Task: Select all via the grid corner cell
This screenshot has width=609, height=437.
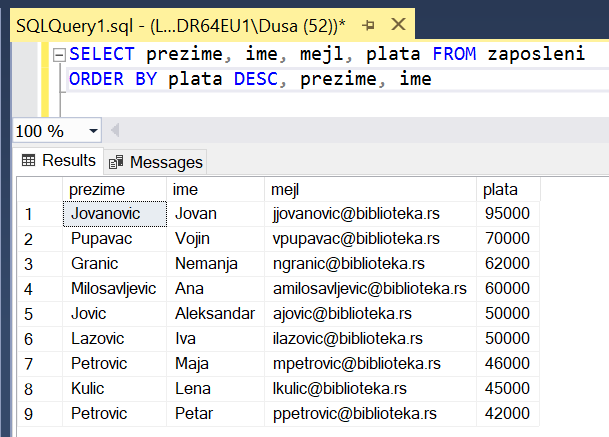Action: (38, 189)
